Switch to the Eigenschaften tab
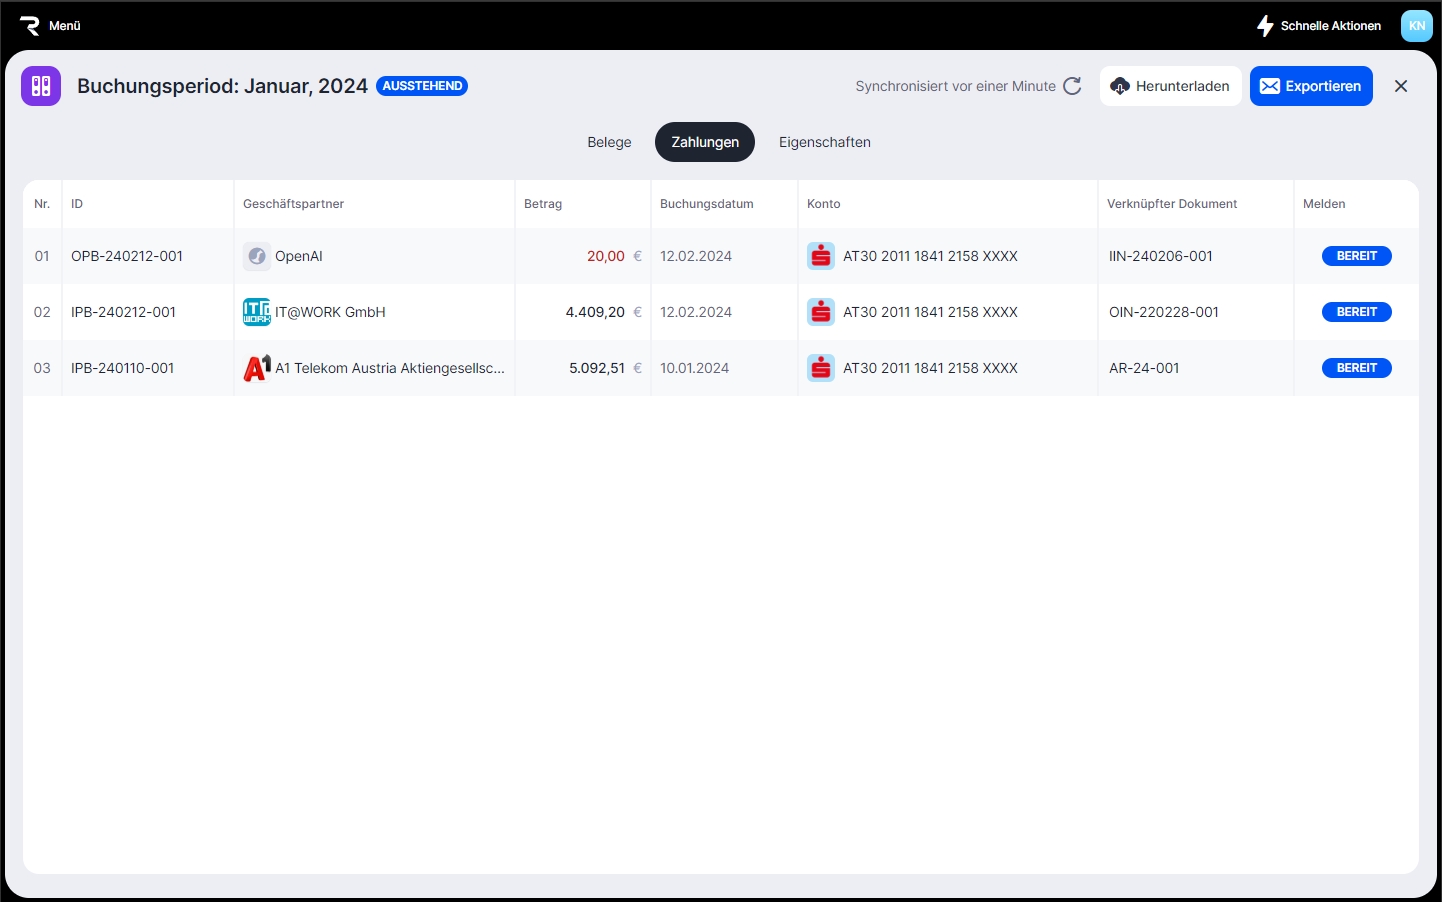The width and height of the screenshot is (1442, 902). pos(824,142)
